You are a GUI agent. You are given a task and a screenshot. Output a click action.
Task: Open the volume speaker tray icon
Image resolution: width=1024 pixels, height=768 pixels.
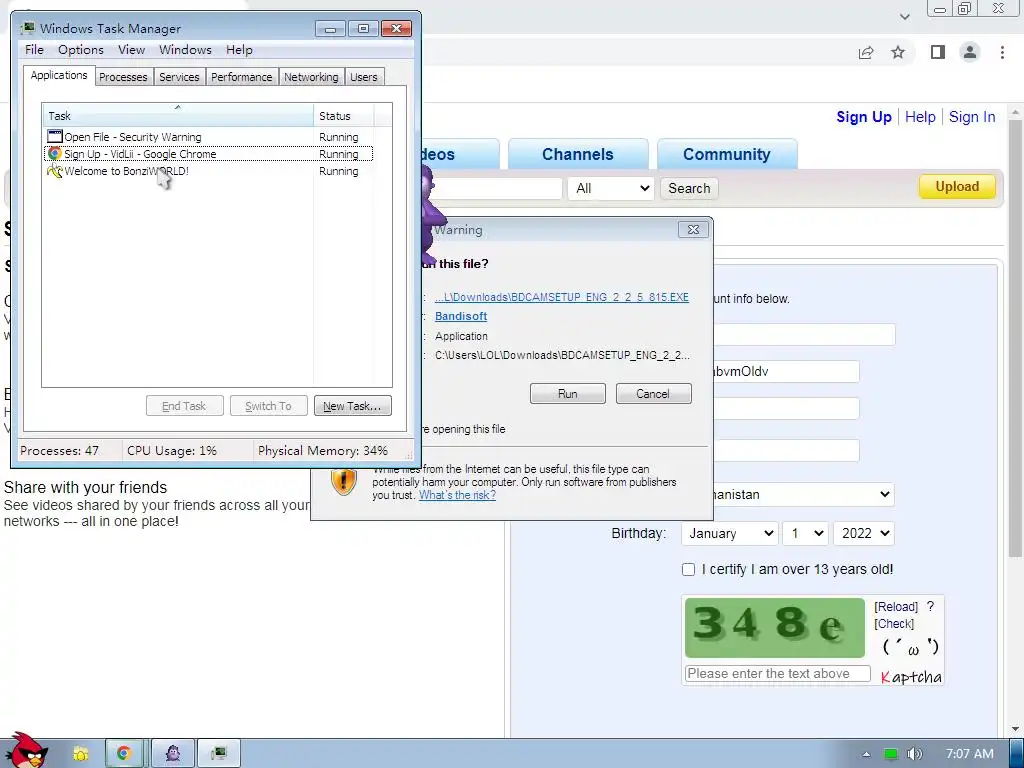coord(914,754)
